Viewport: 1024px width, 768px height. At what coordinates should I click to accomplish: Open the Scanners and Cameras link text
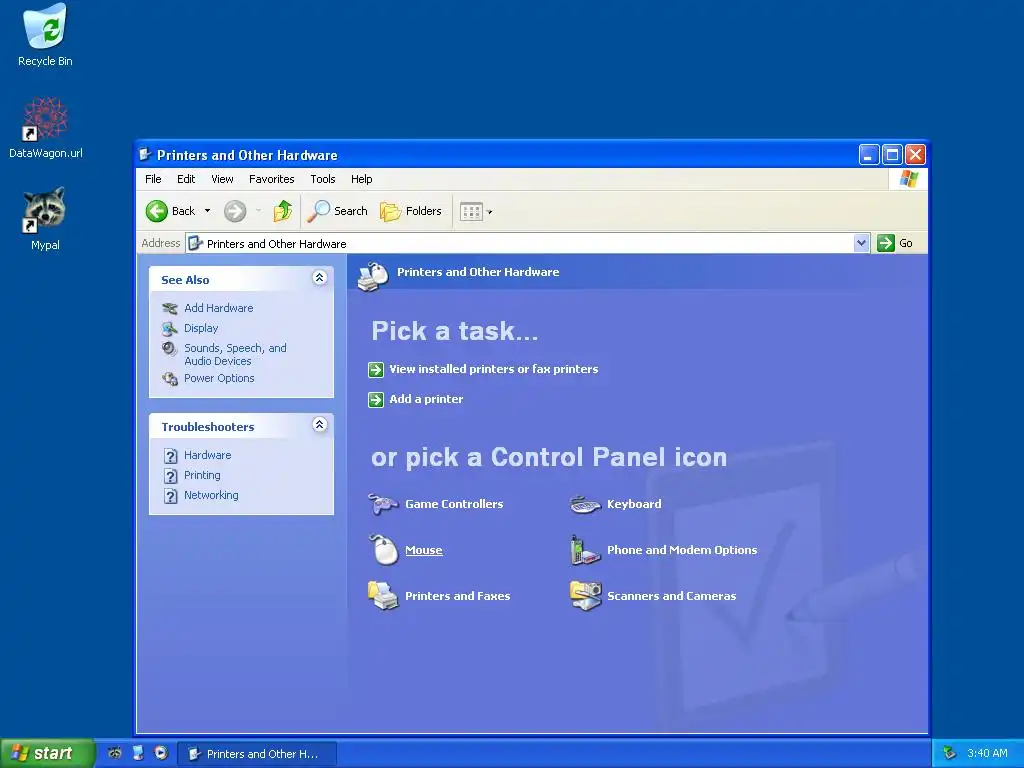(671, 596)
